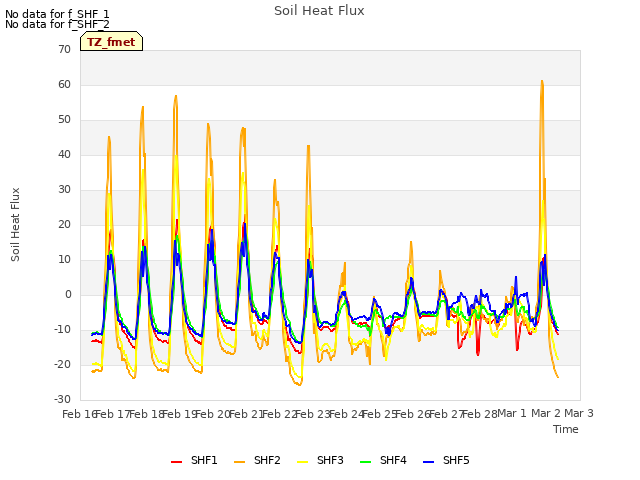
Task: Click the SHF2 legend entry
Action: pos(257,460)
